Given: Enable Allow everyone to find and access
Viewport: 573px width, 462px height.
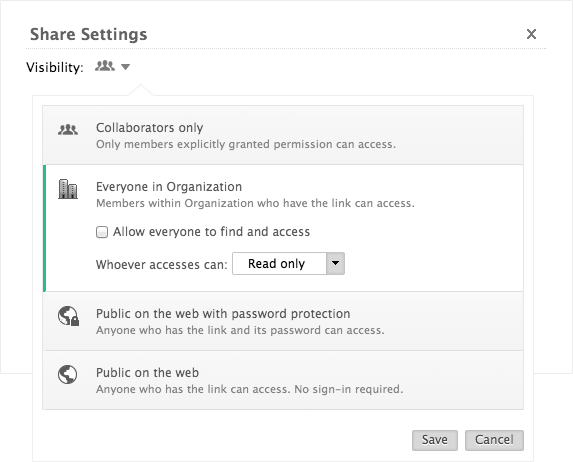Looking at the screenshot, I should [102, 232].
